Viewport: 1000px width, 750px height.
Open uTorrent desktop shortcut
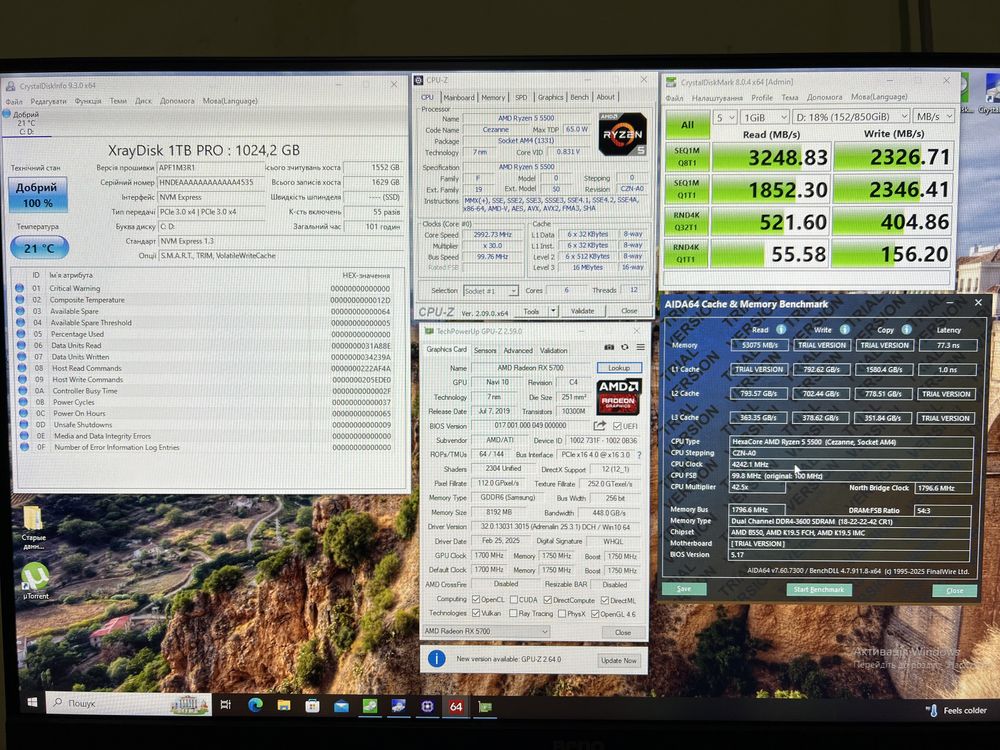[35, 580]
